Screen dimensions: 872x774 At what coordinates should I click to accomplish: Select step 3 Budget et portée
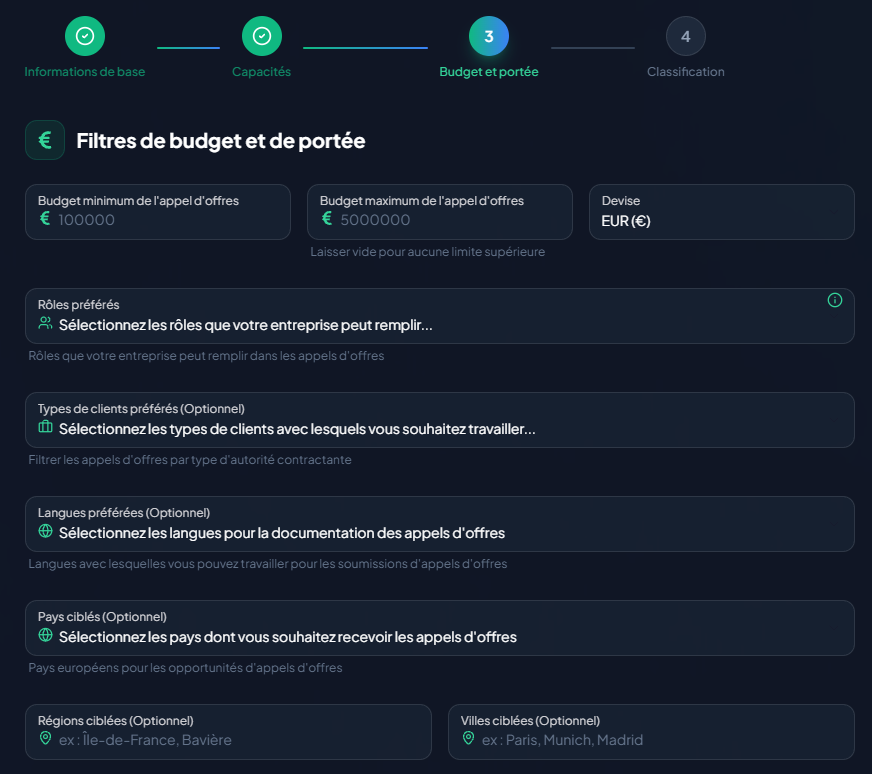click(x=488, y=37)
